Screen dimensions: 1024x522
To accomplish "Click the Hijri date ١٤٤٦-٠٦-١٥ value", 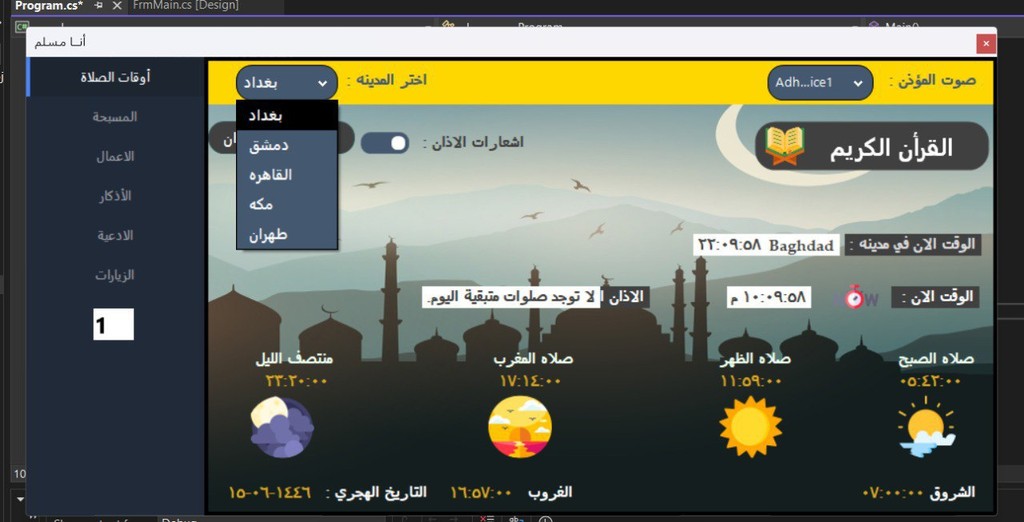I will 270,492.
